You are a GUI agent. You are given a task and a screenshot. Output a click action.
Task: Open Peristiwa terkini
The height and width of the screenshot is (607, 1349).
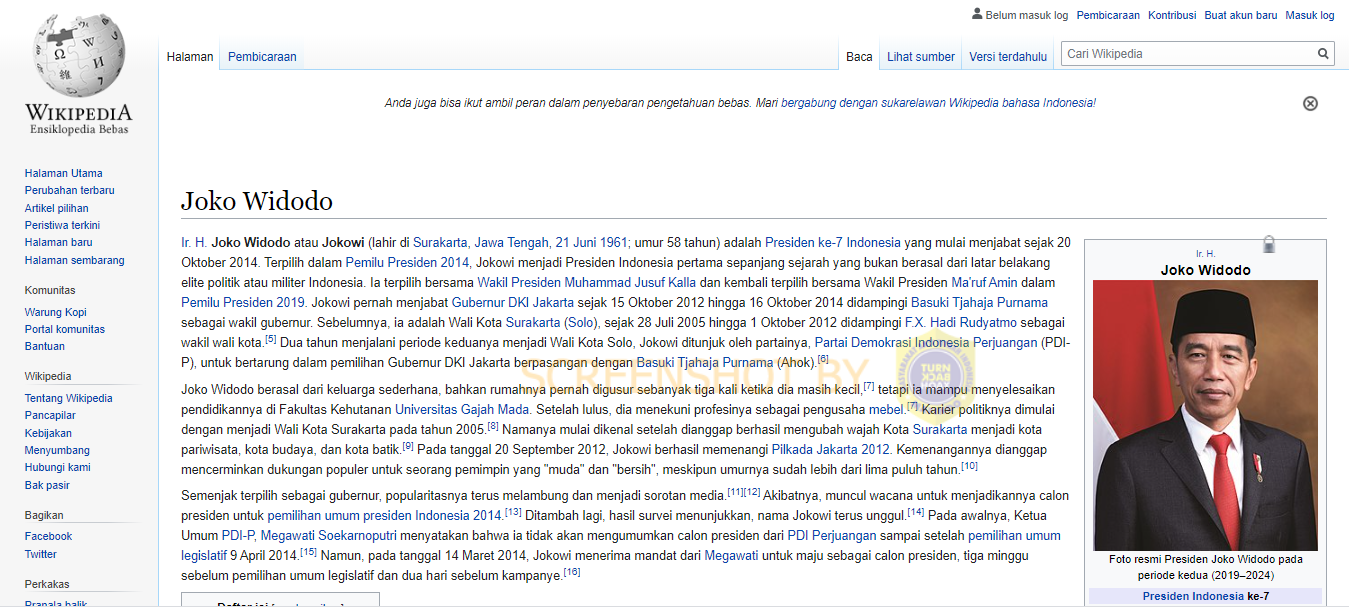pyautogui.click(x=62, y=225)
